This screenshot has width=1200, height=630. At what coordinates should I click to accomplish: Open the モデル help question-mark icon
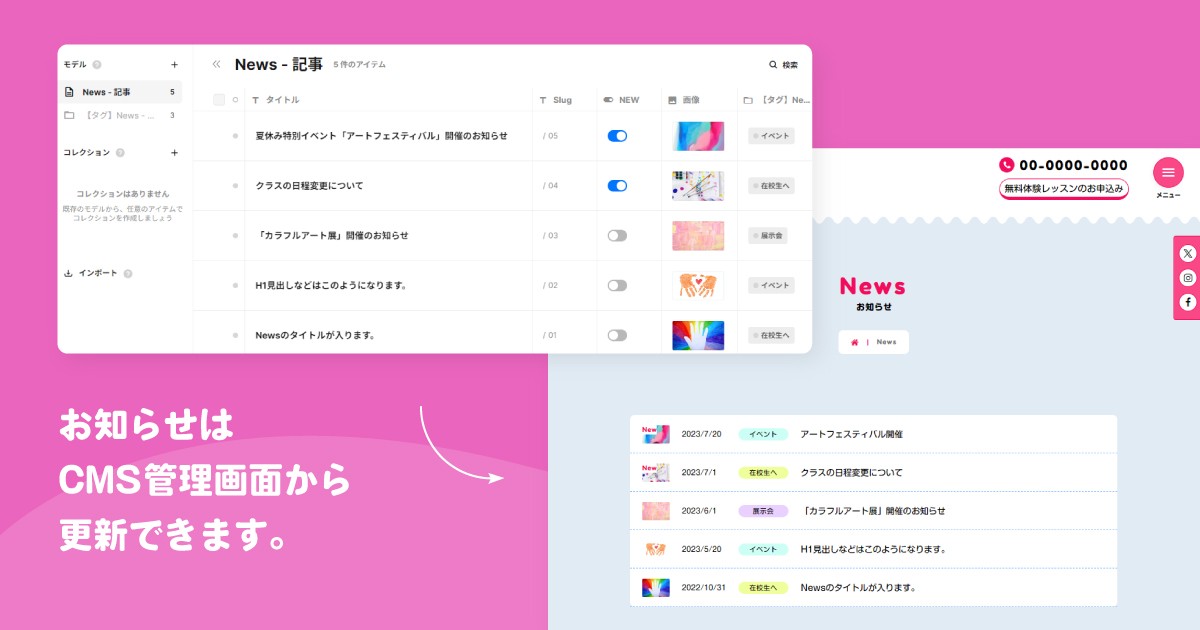[96, 64]
